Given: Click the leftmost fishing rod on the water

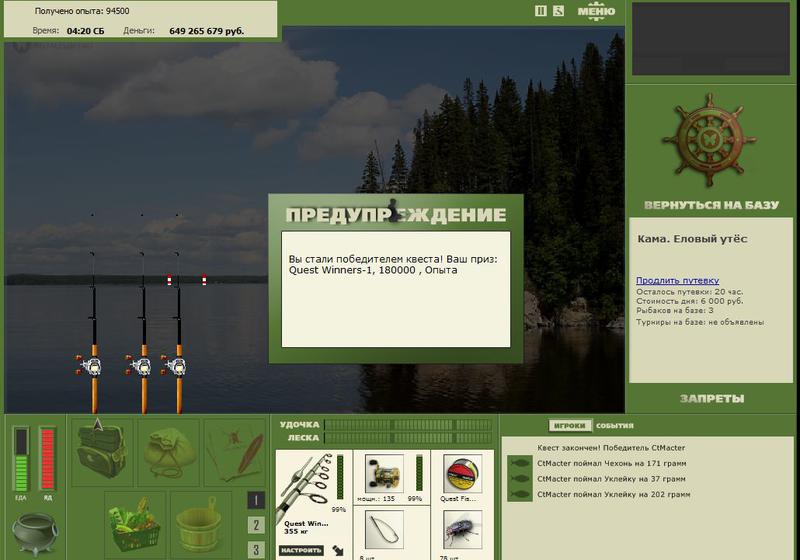Looking at the screenshot, I should click(93, 332).
